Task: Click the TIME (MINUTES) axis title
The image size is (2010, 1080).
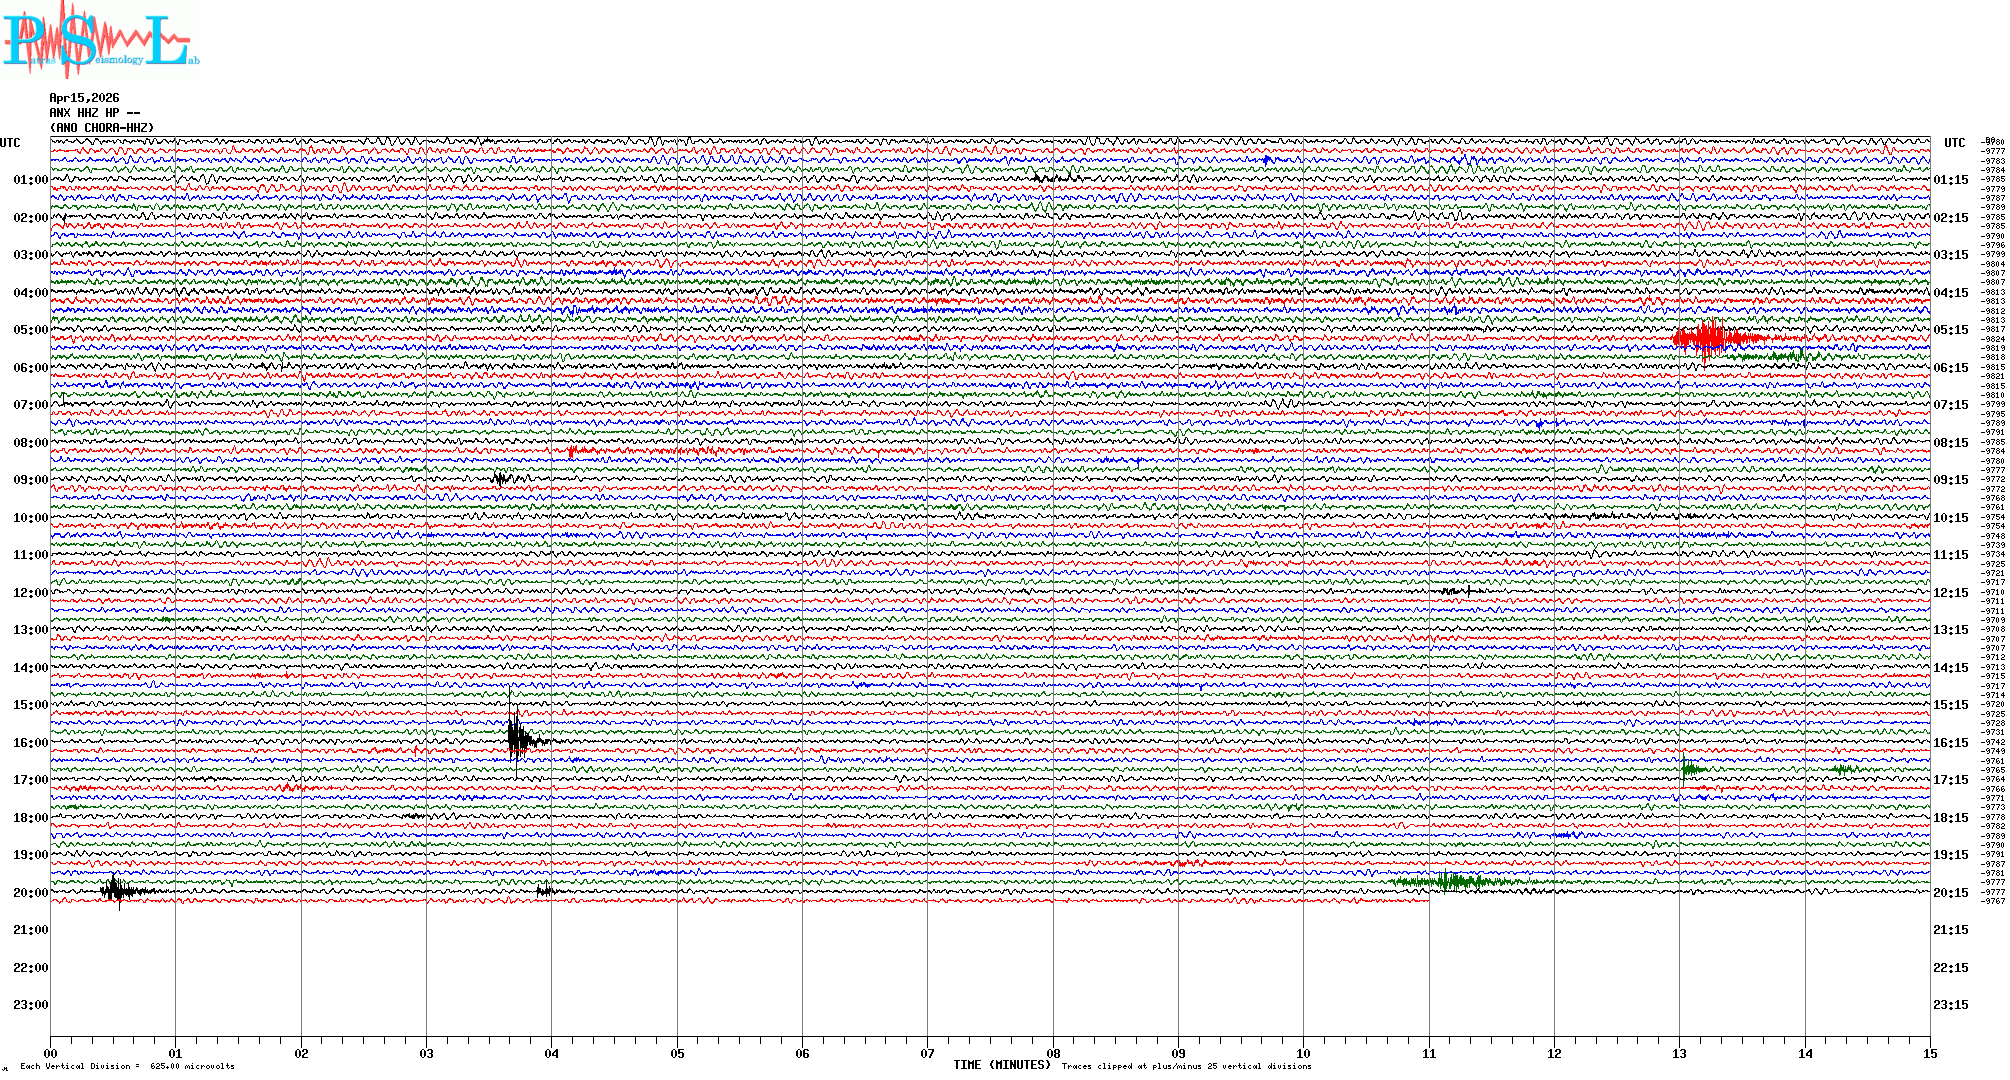Action: 1001,1065
